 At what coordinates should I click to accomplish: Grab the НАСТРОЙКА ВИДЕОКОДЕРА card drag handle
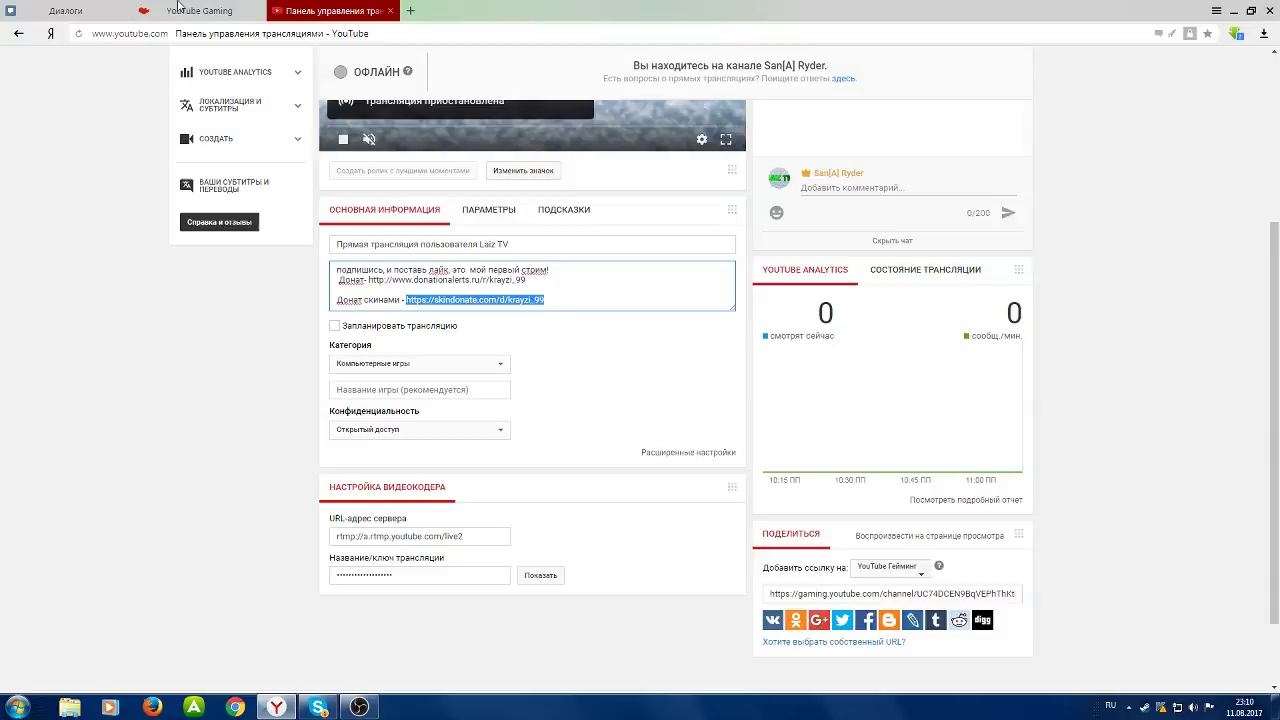732,487
